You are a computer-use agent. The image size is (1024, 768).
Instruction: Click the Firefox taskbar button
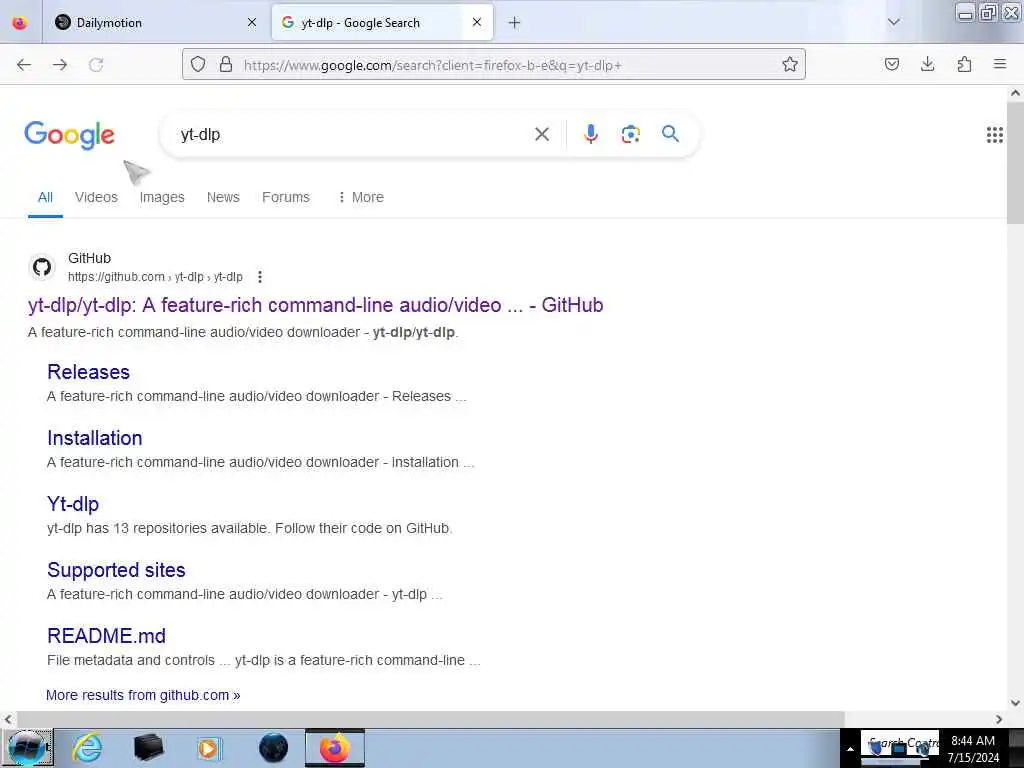coord(334,748)
